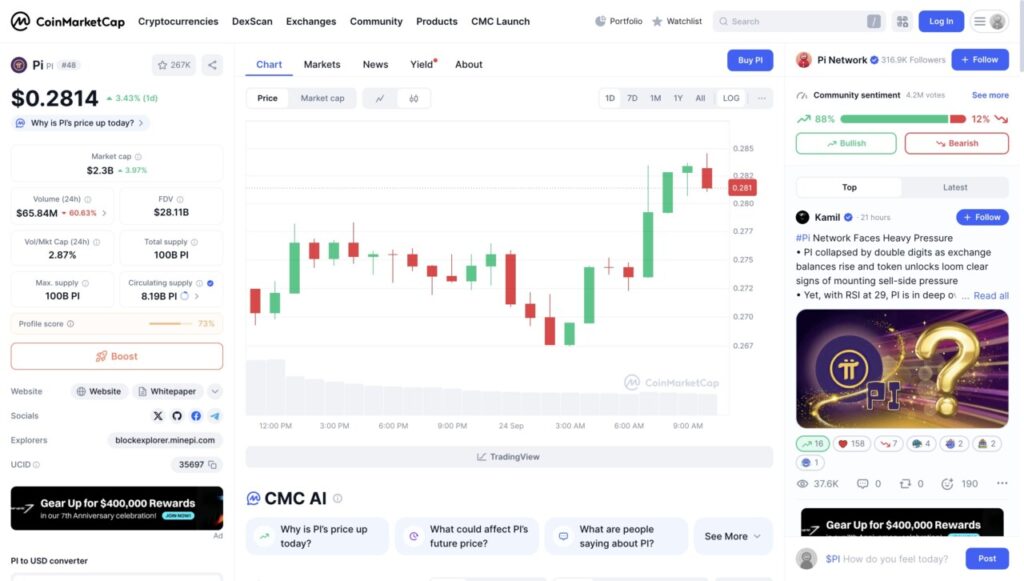Open Pi's X (Twitter) social link
Viewport: 1024px width, 581px height.
pos(158,416)
